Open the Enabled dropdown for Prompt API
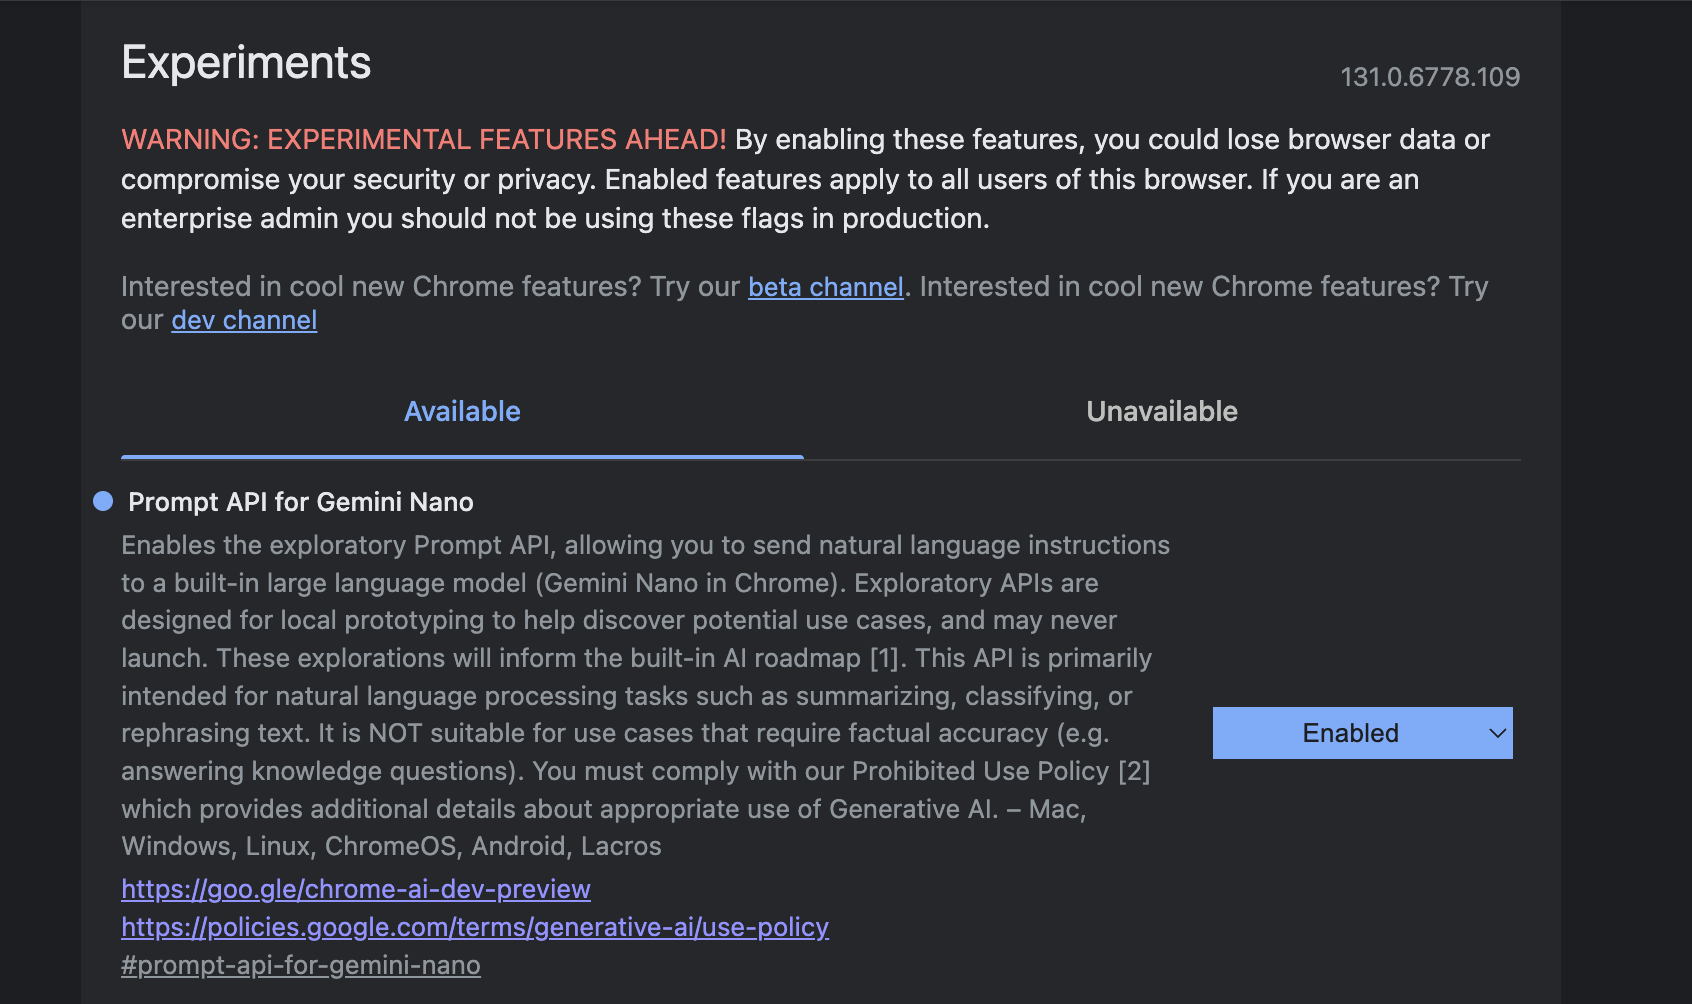 tap(1362, 733)
